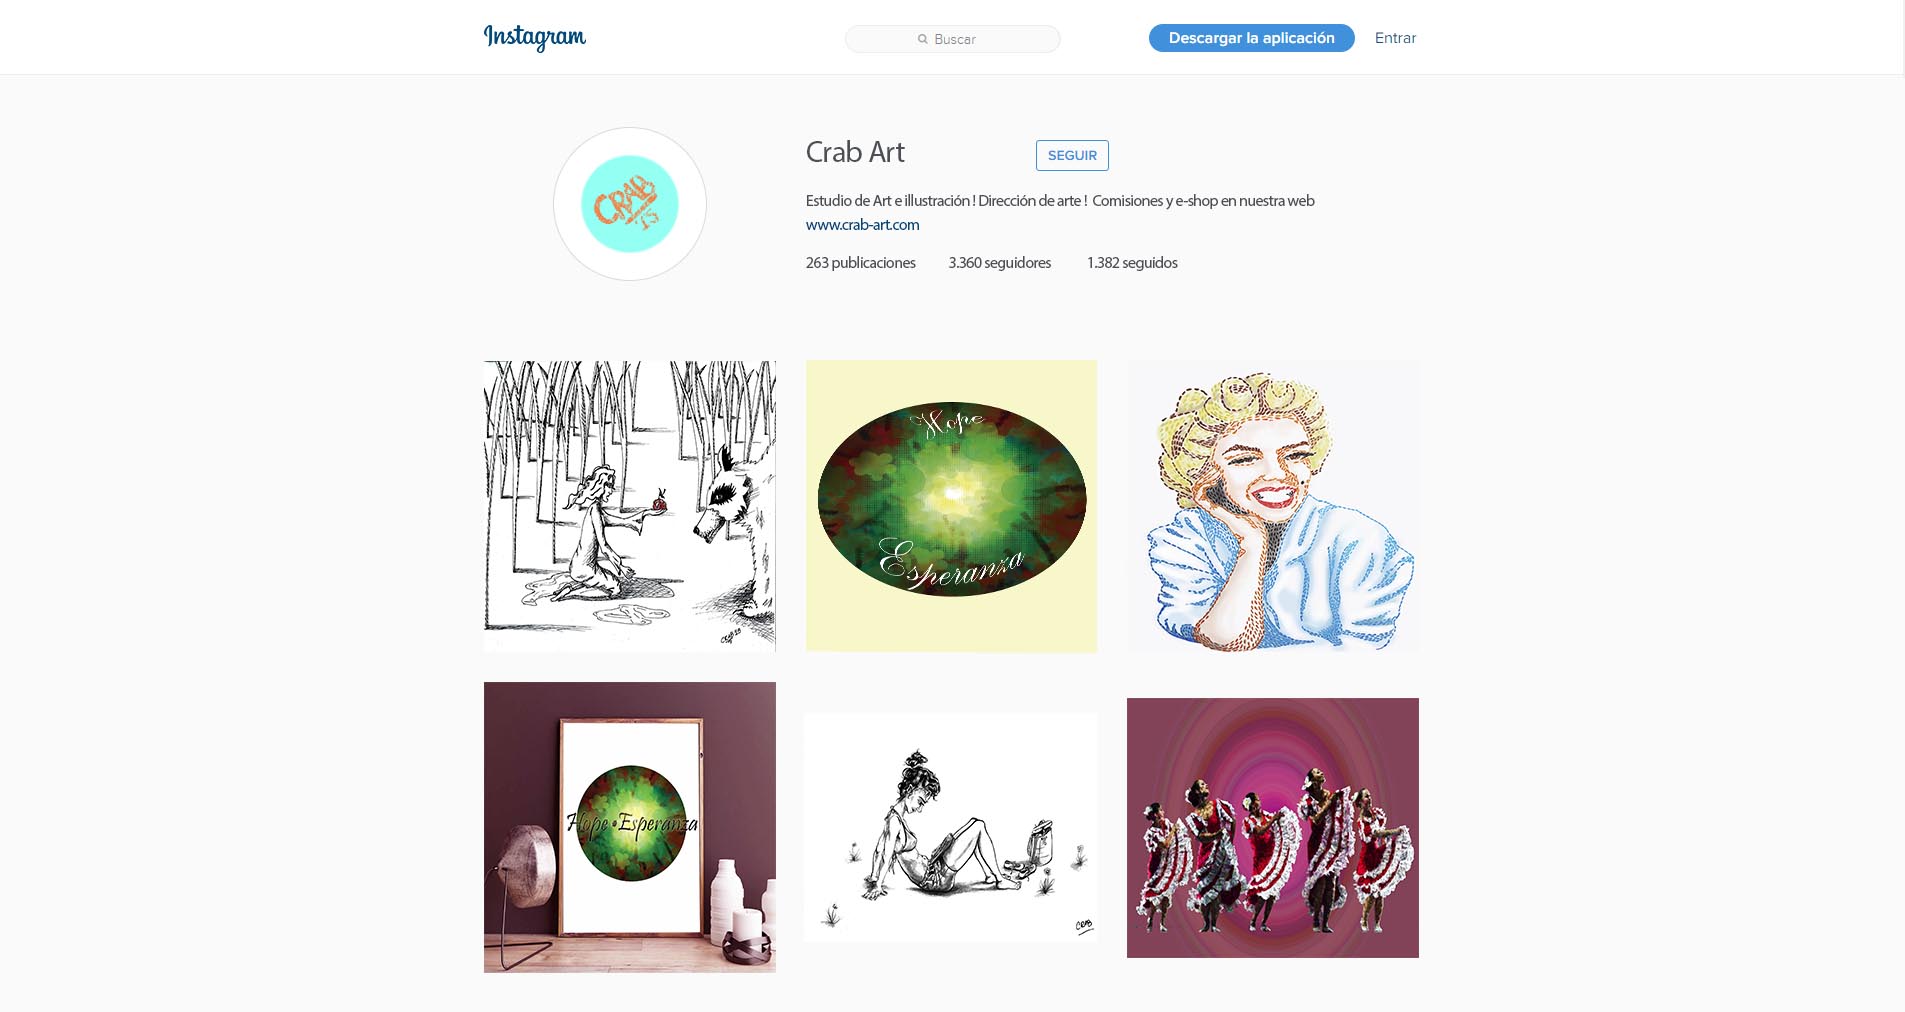Click the Entrar login link
Viewport: 1905px width, 1012px height.
pyautogui.click(x=1395, y=38)
